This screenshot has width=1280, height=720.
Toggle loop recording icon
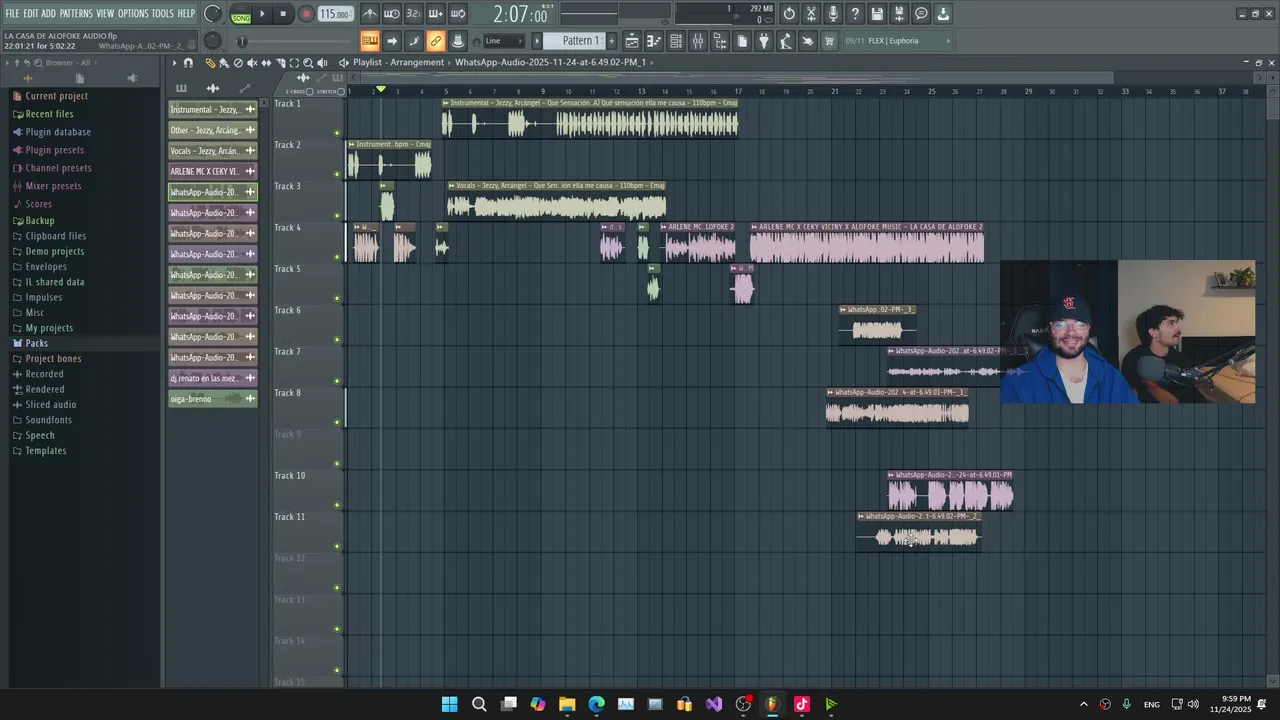(458, 14)
